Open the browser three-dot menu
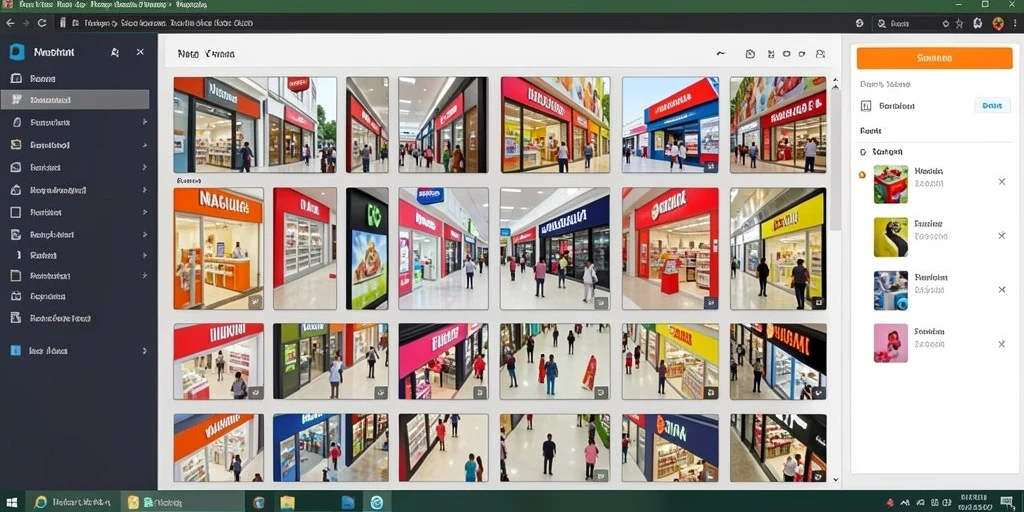The height and width of the screenshot is (512, 1024). click(1016, 24)
